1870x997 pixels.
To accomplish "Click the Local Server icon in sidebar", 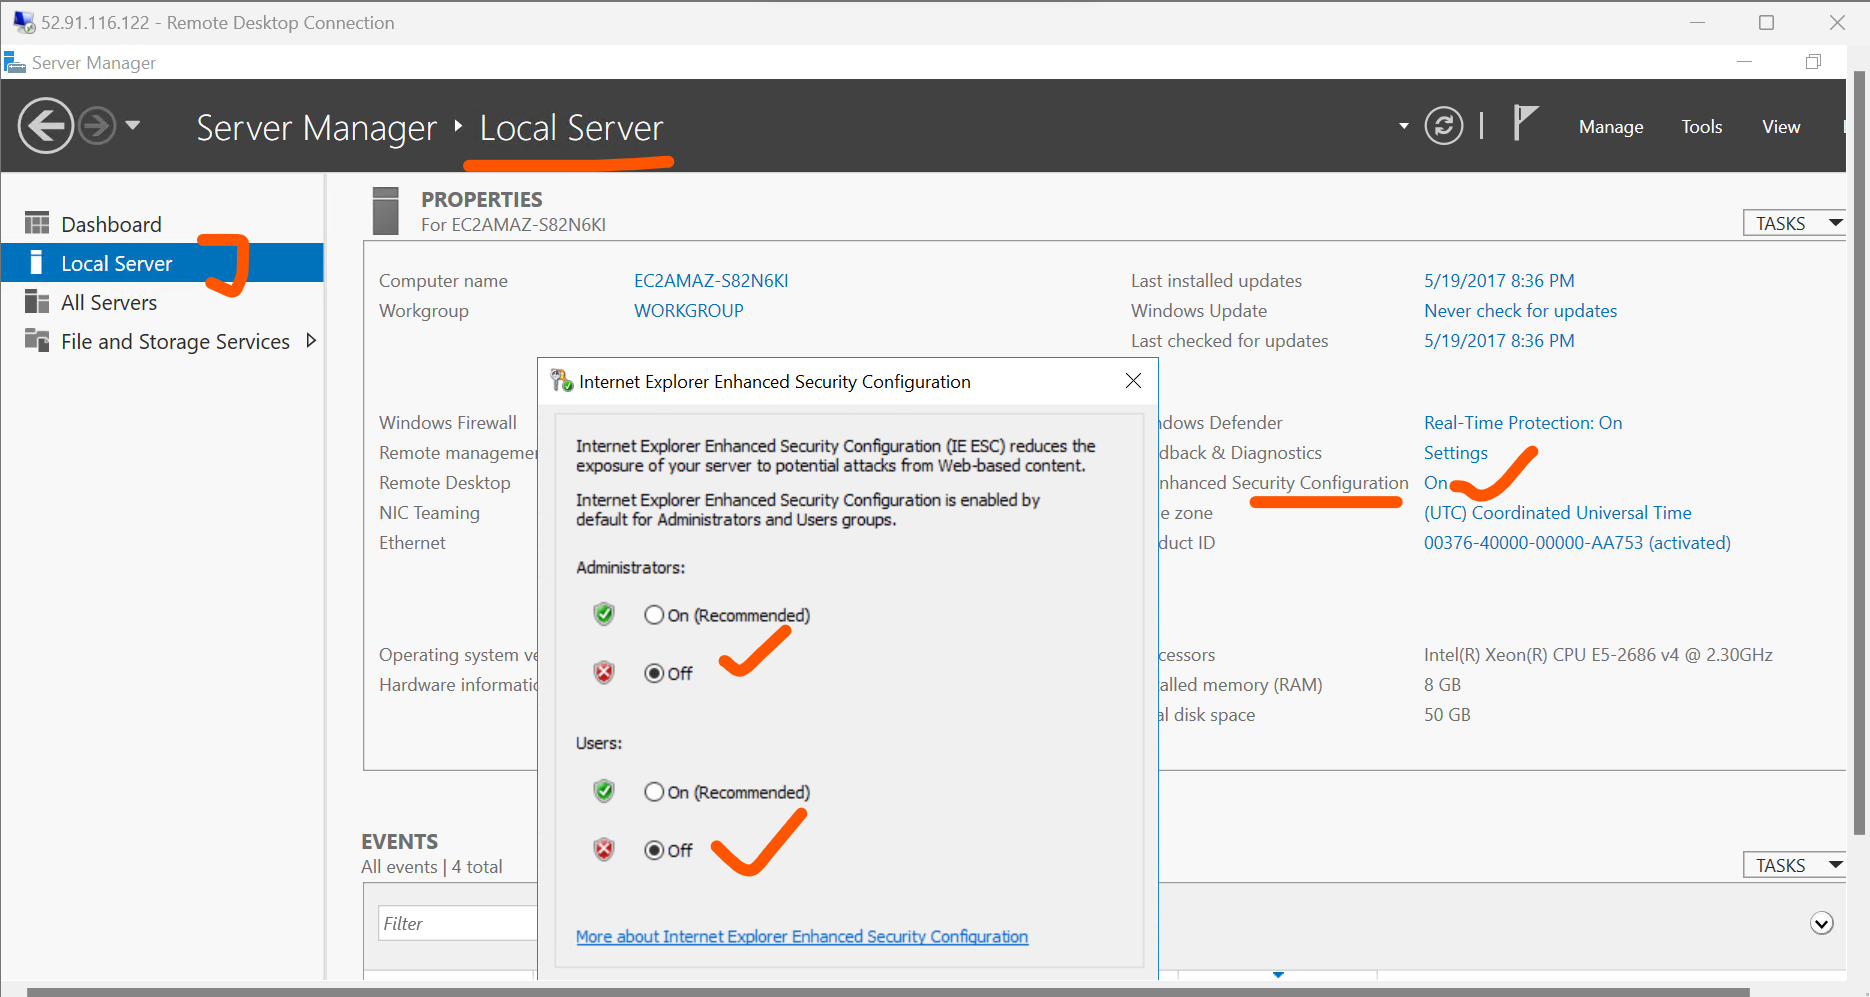I will (36, 262).
